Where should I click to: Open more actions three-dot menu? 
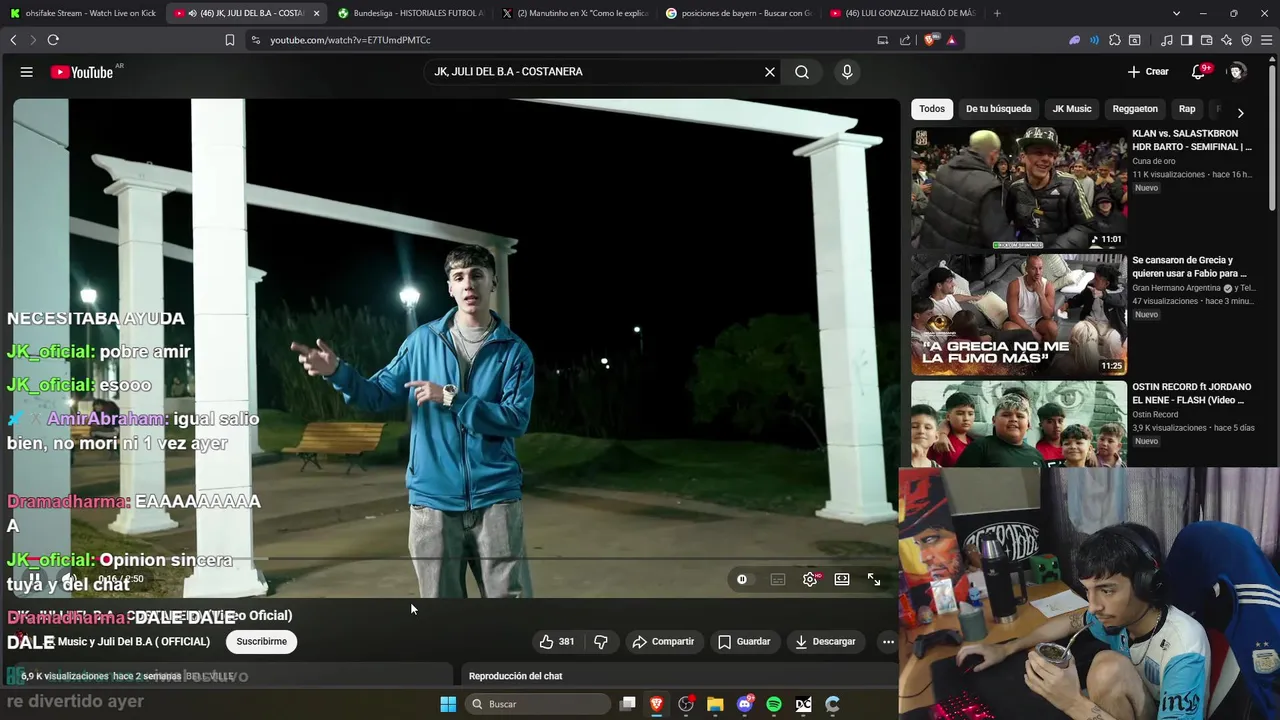pyautogui.click(x=887, y=642)
